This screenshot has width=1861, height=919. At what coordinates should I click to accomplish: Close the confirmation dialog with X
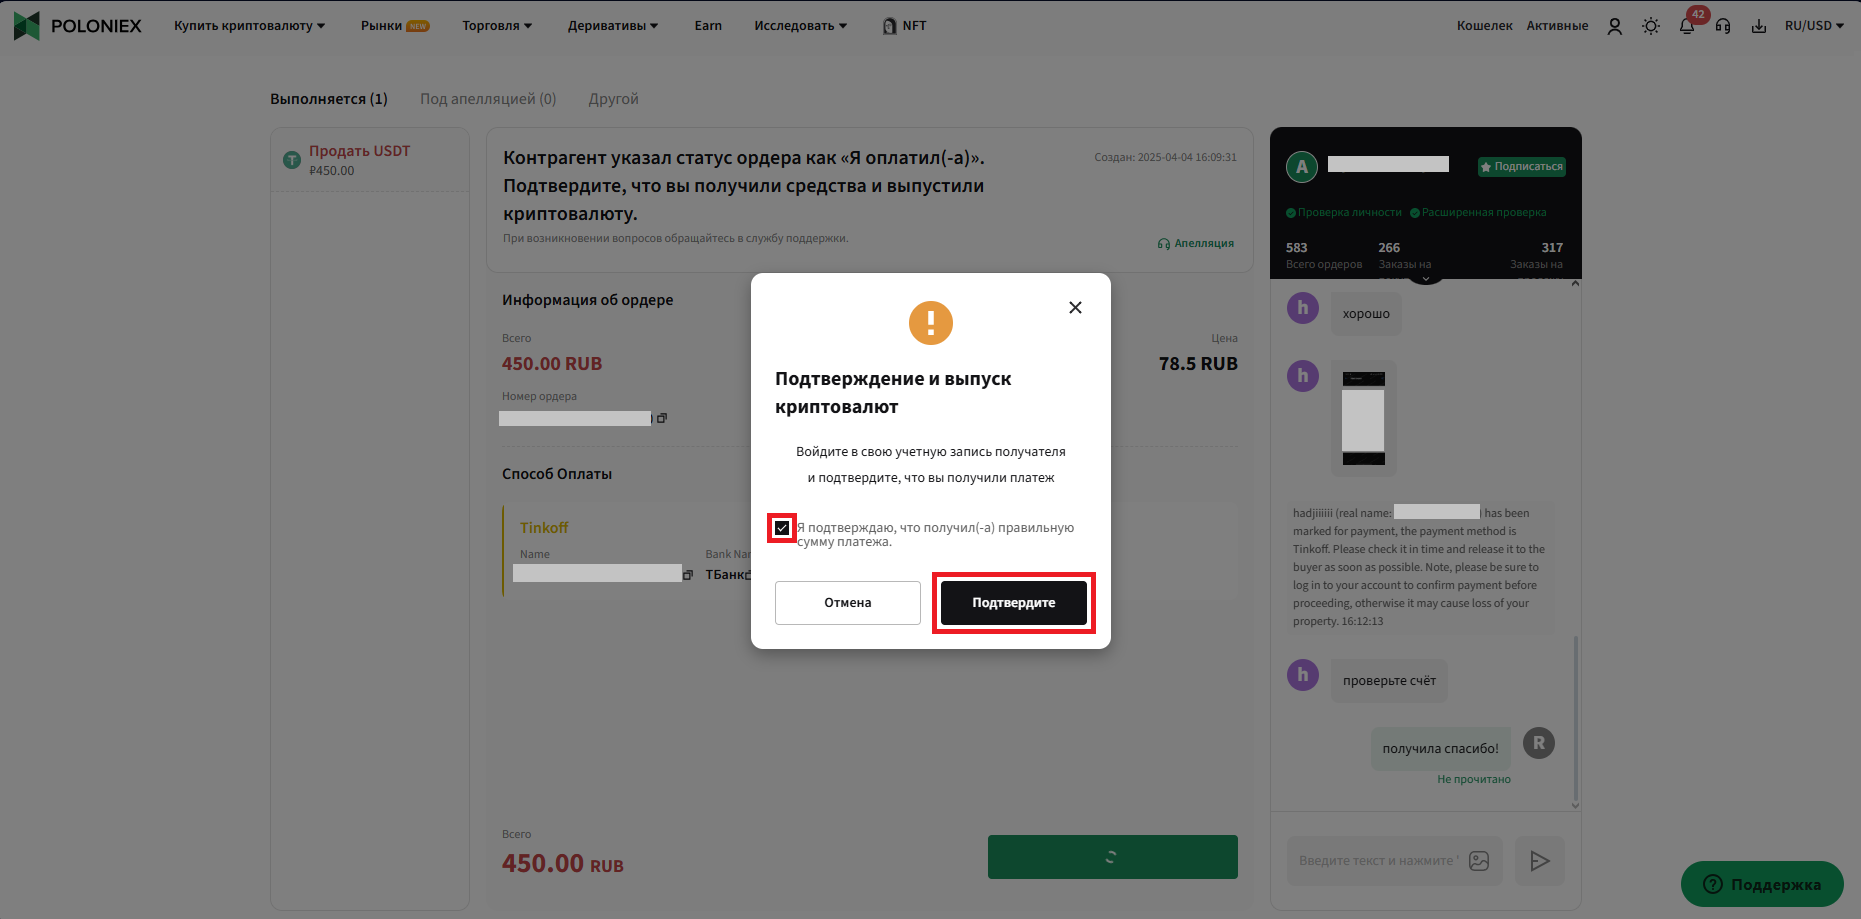pyautogui.click(x=1075, y=307)
